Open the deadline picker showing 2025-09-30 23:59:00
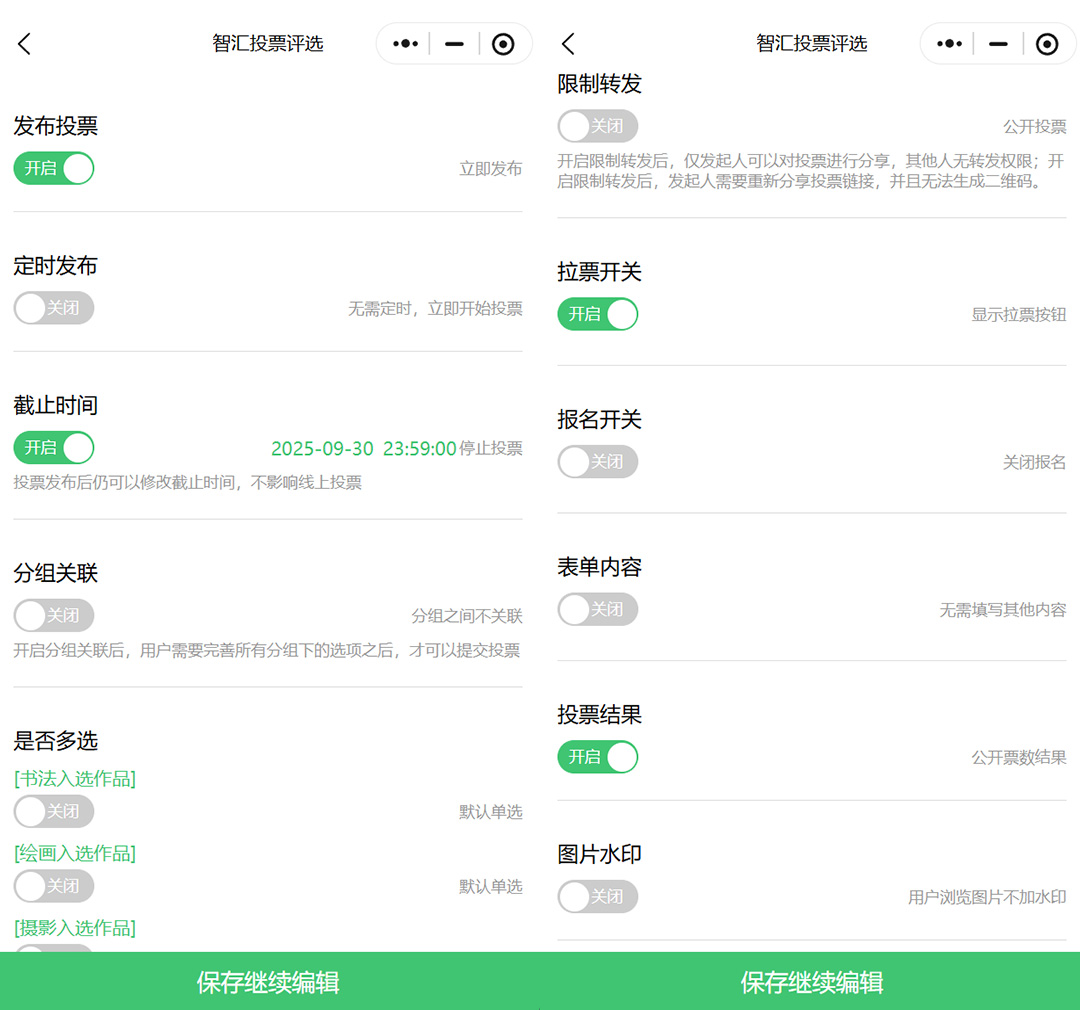This screenshot has width=1080, height=1010. click(364, 448)
